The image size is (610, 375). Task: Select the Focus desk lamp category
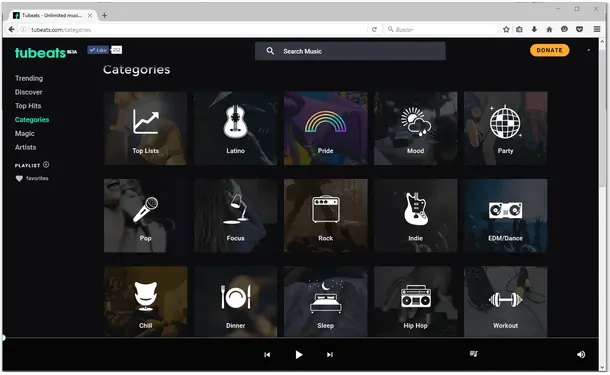click(235, 216)
